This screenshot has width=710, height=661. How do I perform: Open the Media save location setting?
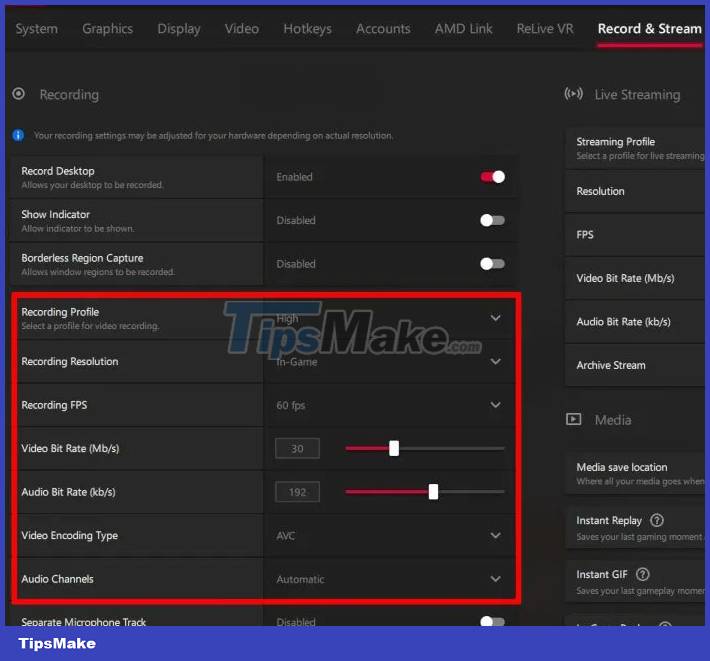(634, 474)
